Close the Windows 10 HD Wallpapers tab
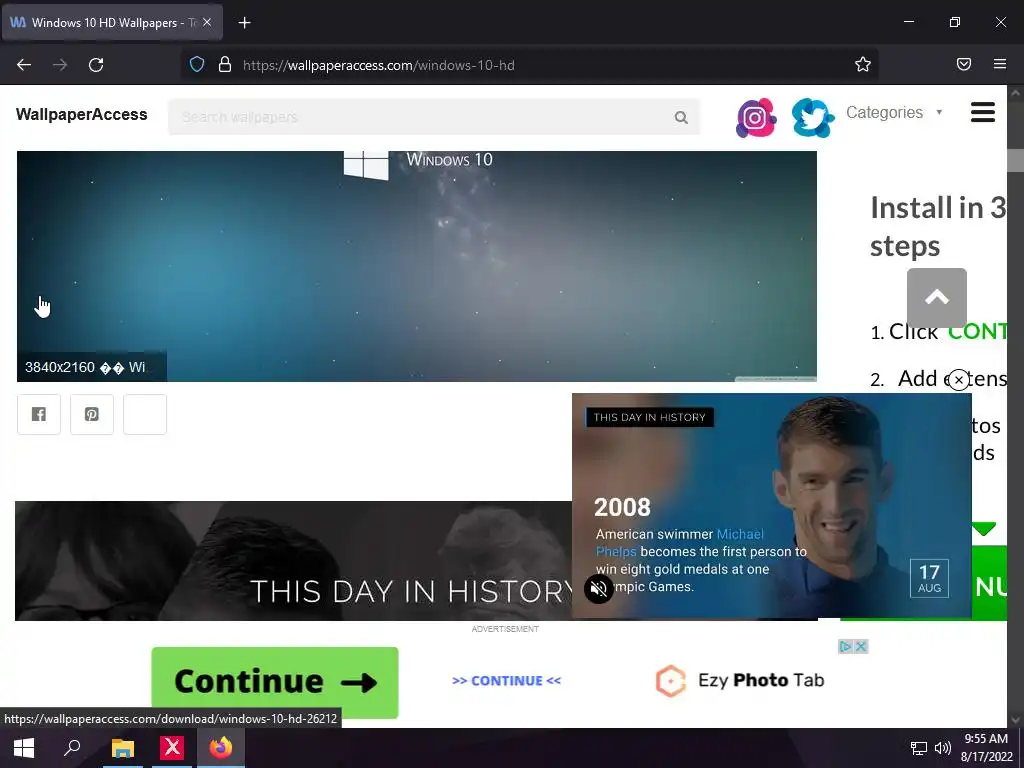This screenshot has width=1024, height=768. pyautogui.click(x=207, y=22)
